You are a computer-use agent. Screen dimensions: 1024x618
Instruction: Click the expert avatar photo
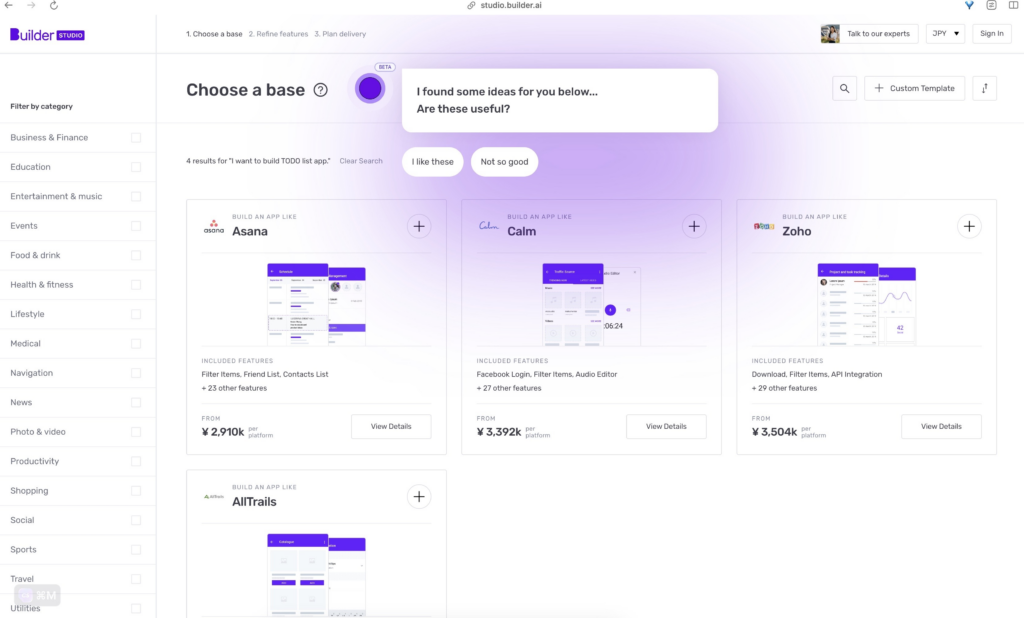click(830, 34)
